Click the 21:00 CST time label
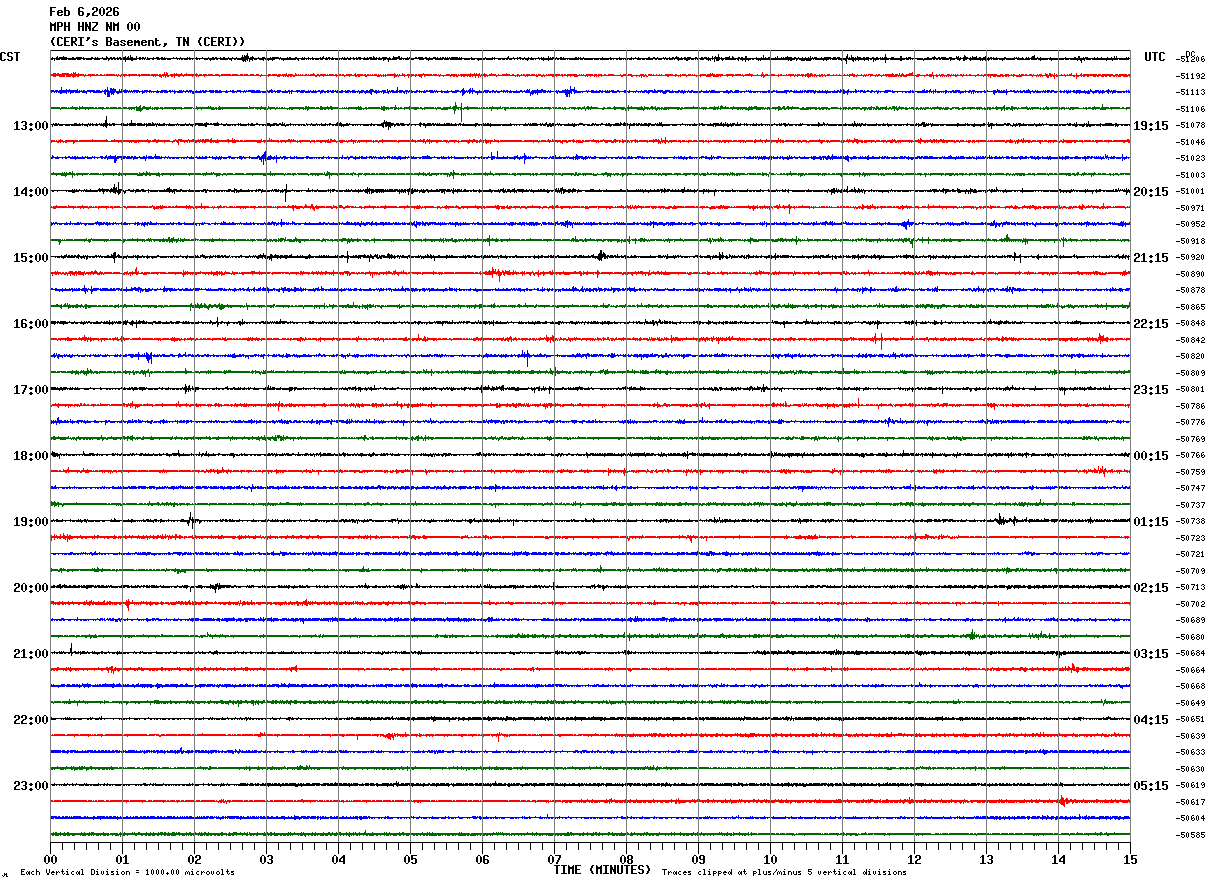This screenshot has height=886, width=1210. 30,654
